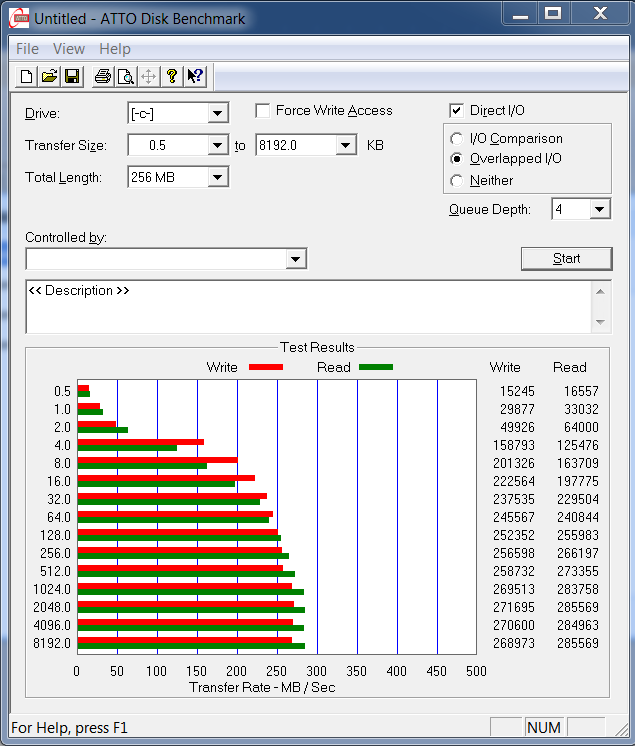The image size is (635, 746).
Task: Click the move crosshair toolbar icon
Action: coord(148,76)
